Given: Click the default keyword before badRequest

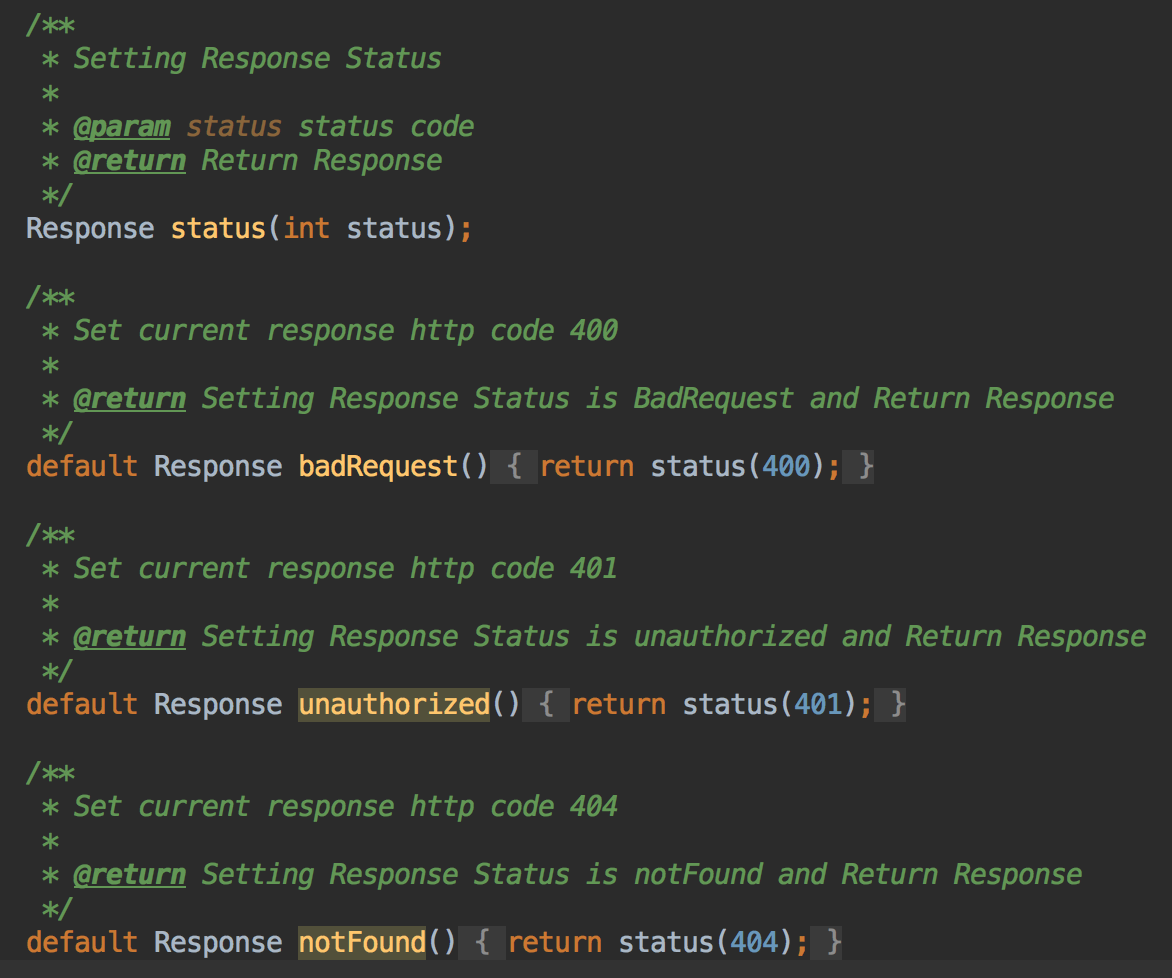Looking at the screenshot, I should [81, 466].
